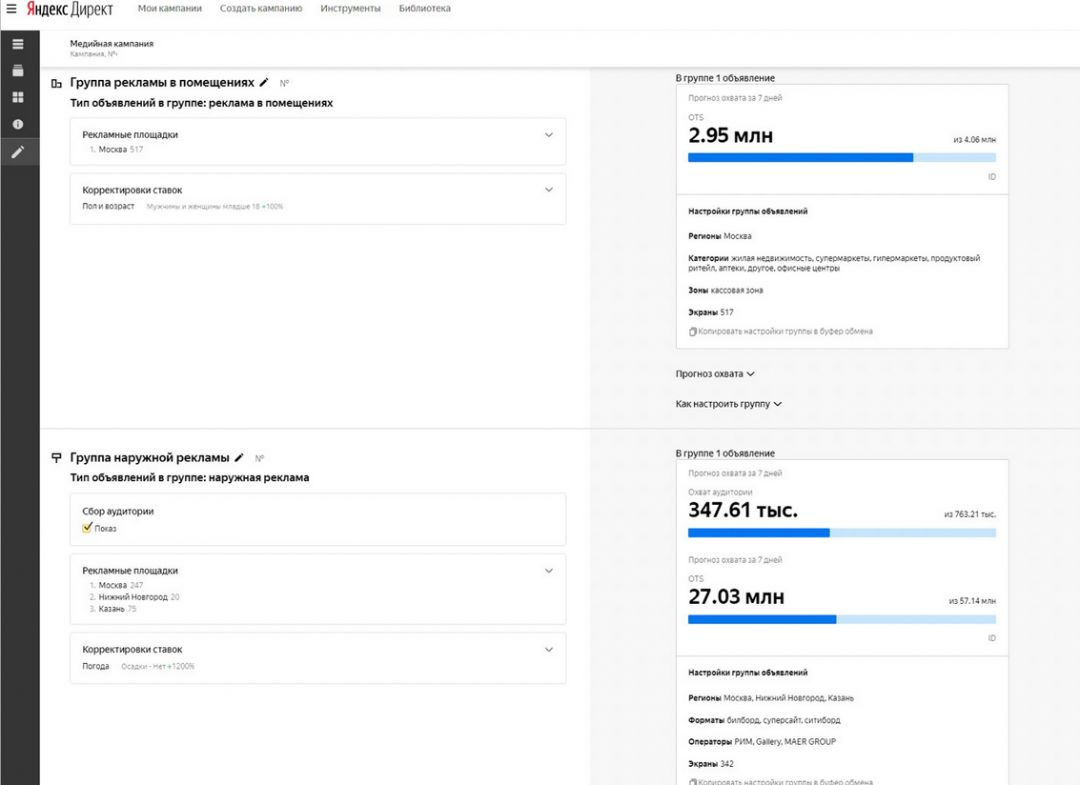The width and height of the screenshot is (1080, 785).
Task: Expand Рекламные площадки in the indoor group
Action: click(x=548, y=135)
